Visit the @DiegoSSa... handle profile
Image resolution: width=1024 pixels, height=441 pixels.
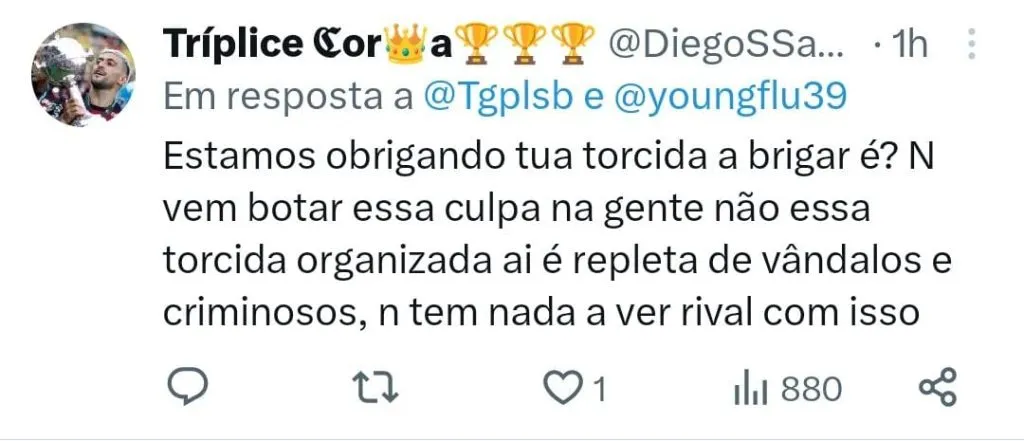pos(728,44)
